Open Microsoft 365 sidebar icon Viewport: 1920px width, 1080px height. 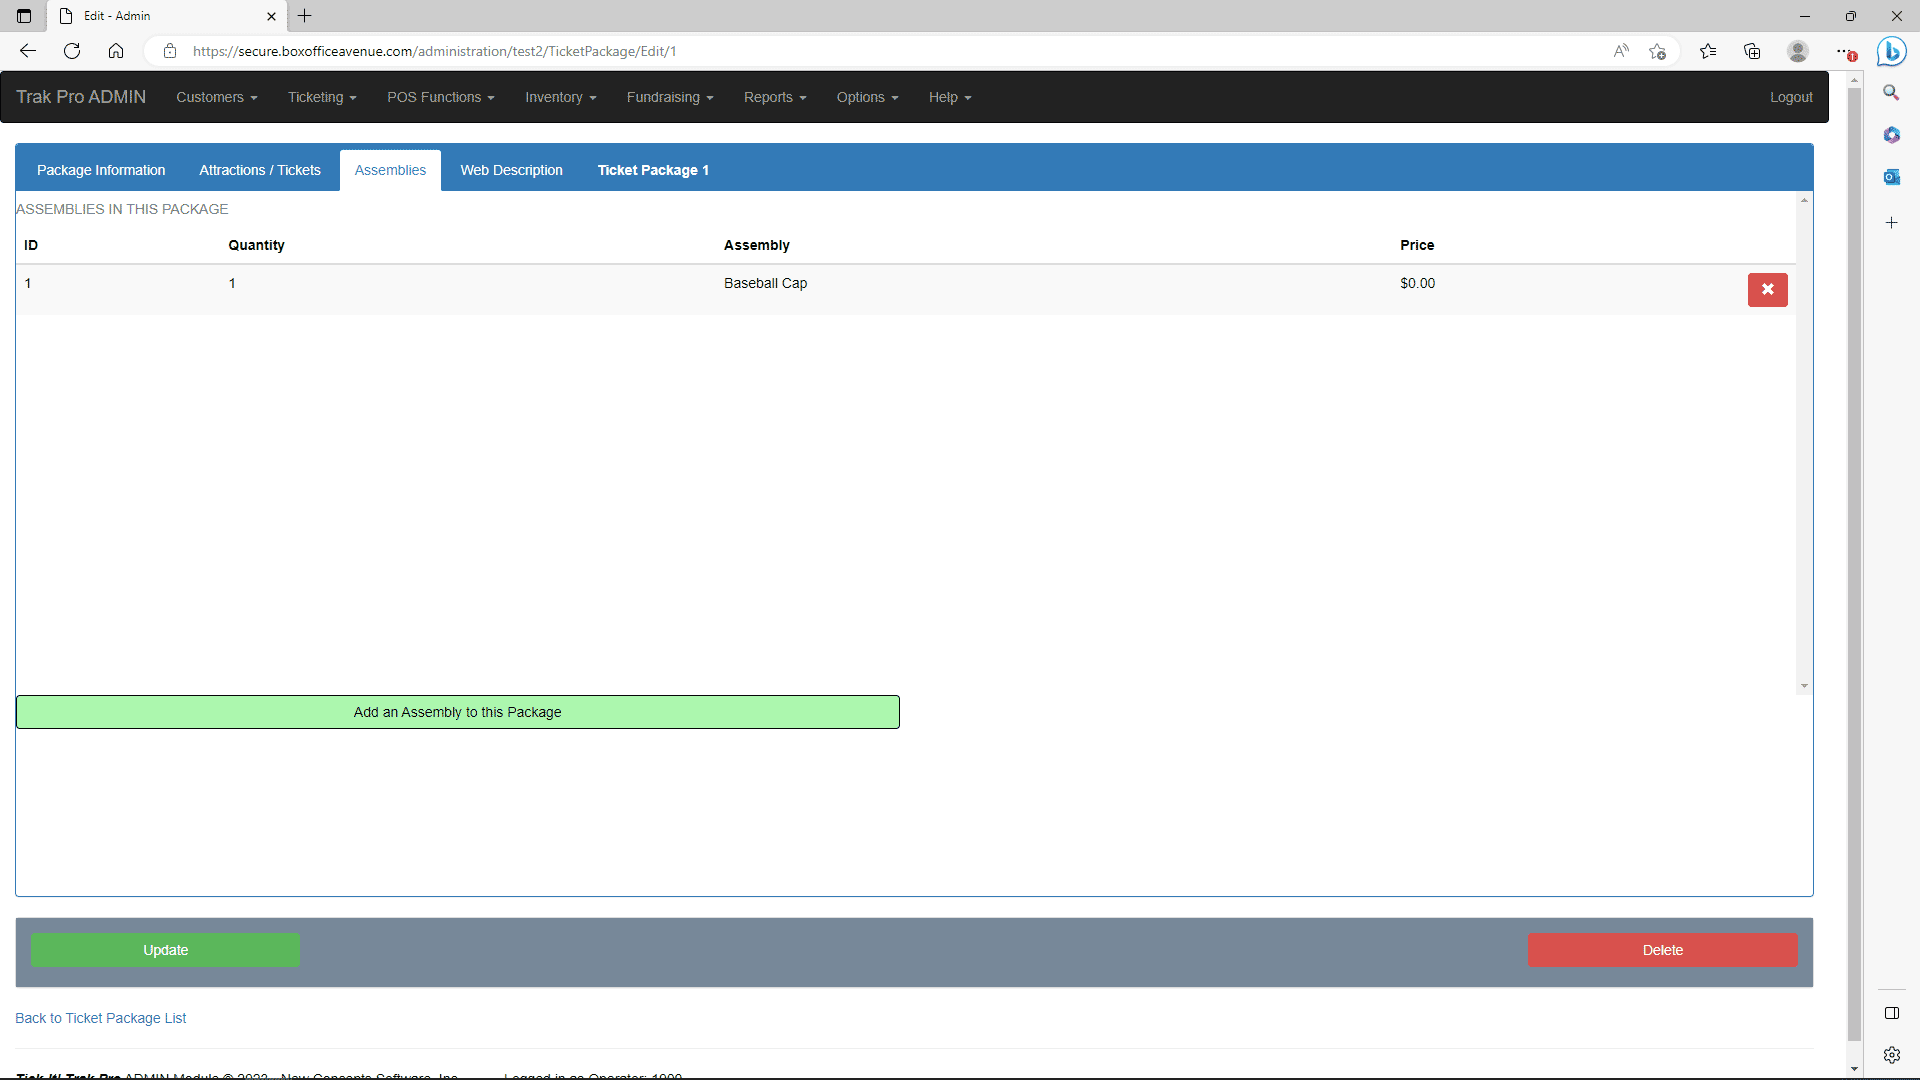point(1891,135)
